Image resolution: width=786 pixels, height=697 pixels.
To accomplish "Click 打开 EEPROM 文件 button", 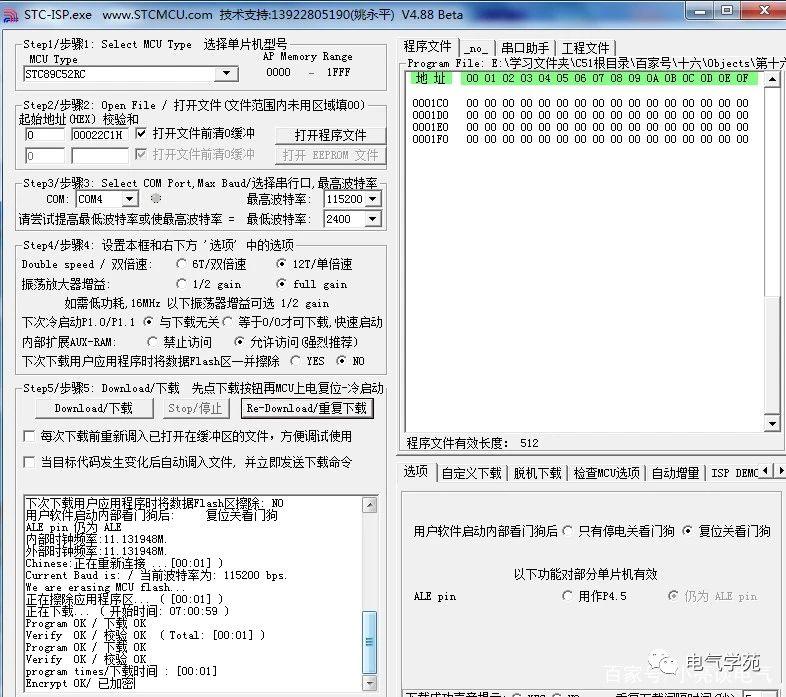I will pyautogui.click(x=330, y=155).
